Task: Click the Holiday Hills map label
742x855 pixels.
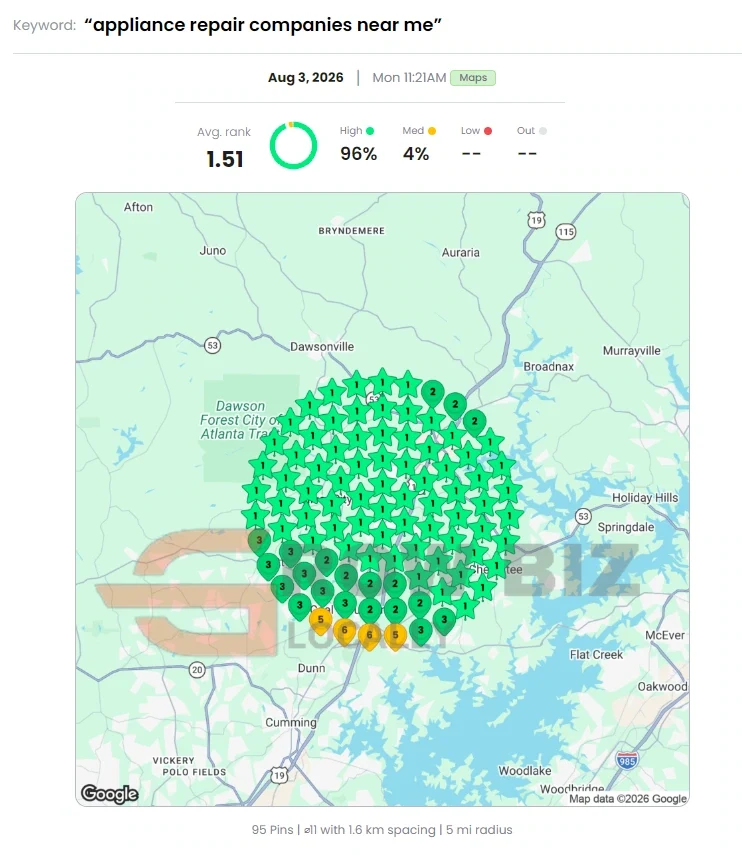Action: 645,498
